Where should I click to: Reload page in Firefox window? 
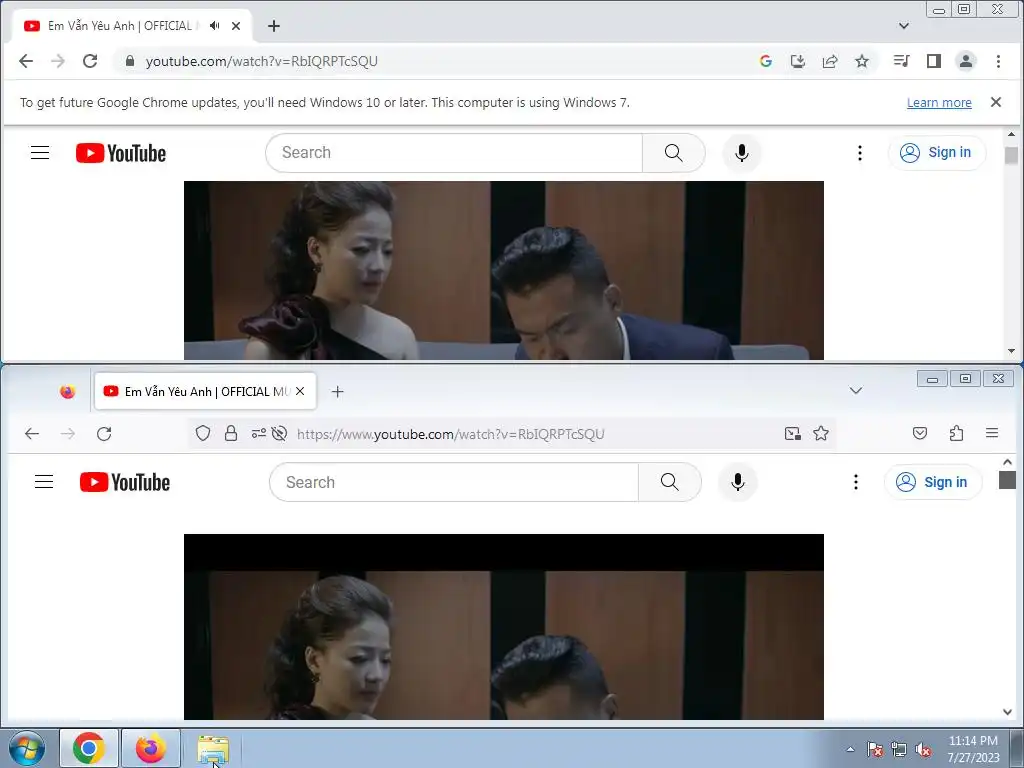[104, 434]
